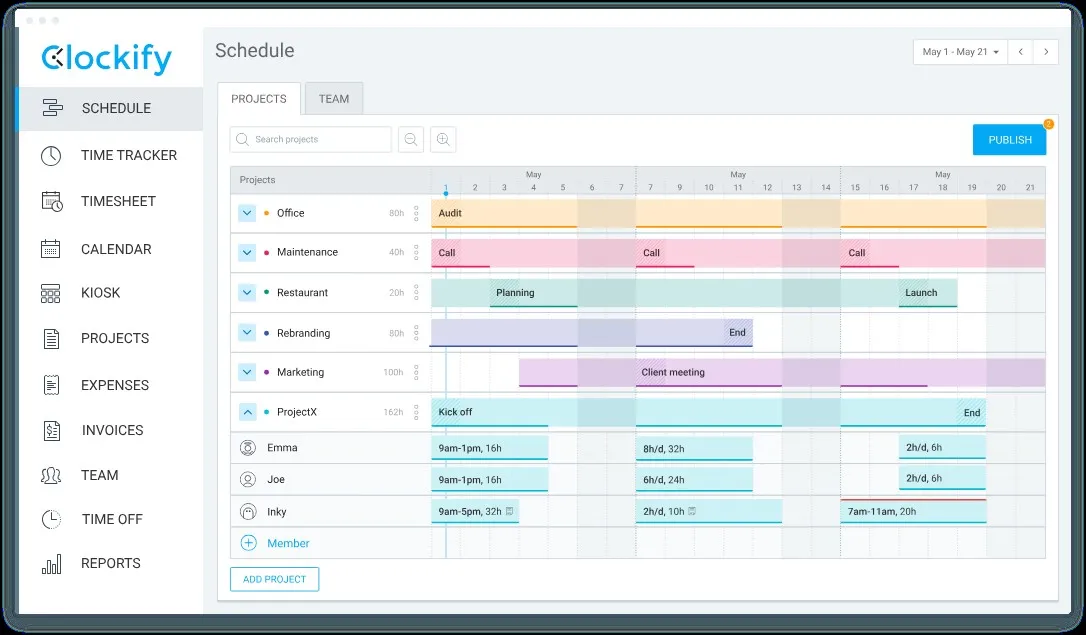Open the Reports bar chart icon
The height and width of the screenshot is (635, 1086).
pyautogui.click(x=51, y=564)
